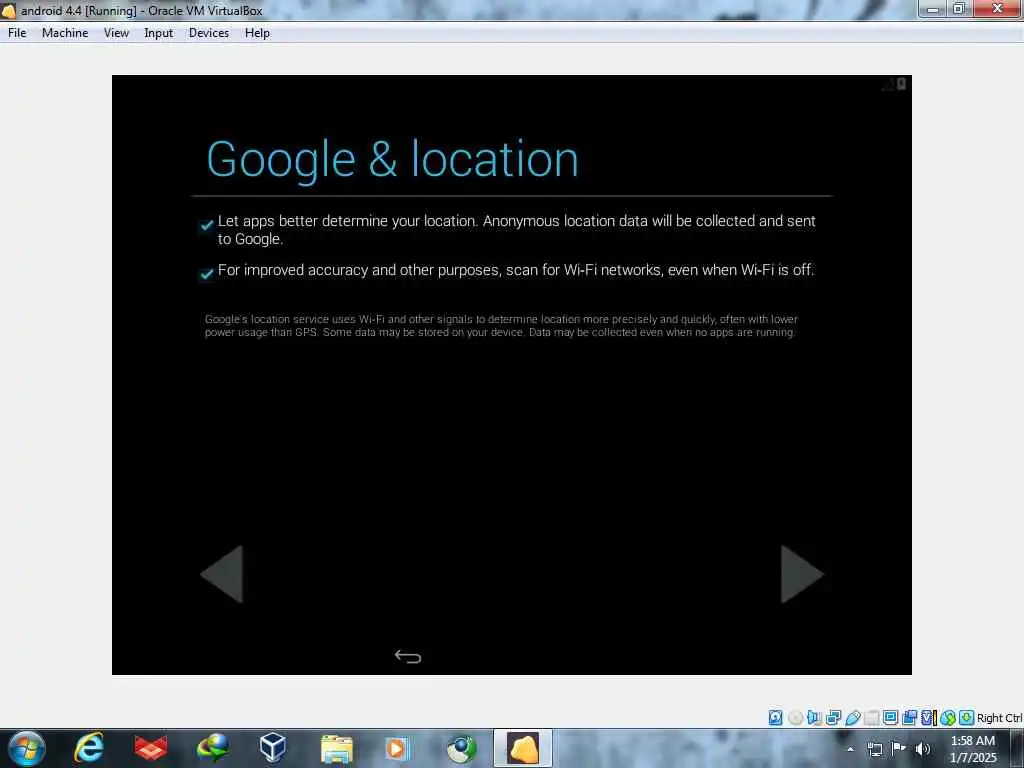Launch Internet Explorer from taskbar
This screenshot has width=1024, height=768.
point(88,748)
